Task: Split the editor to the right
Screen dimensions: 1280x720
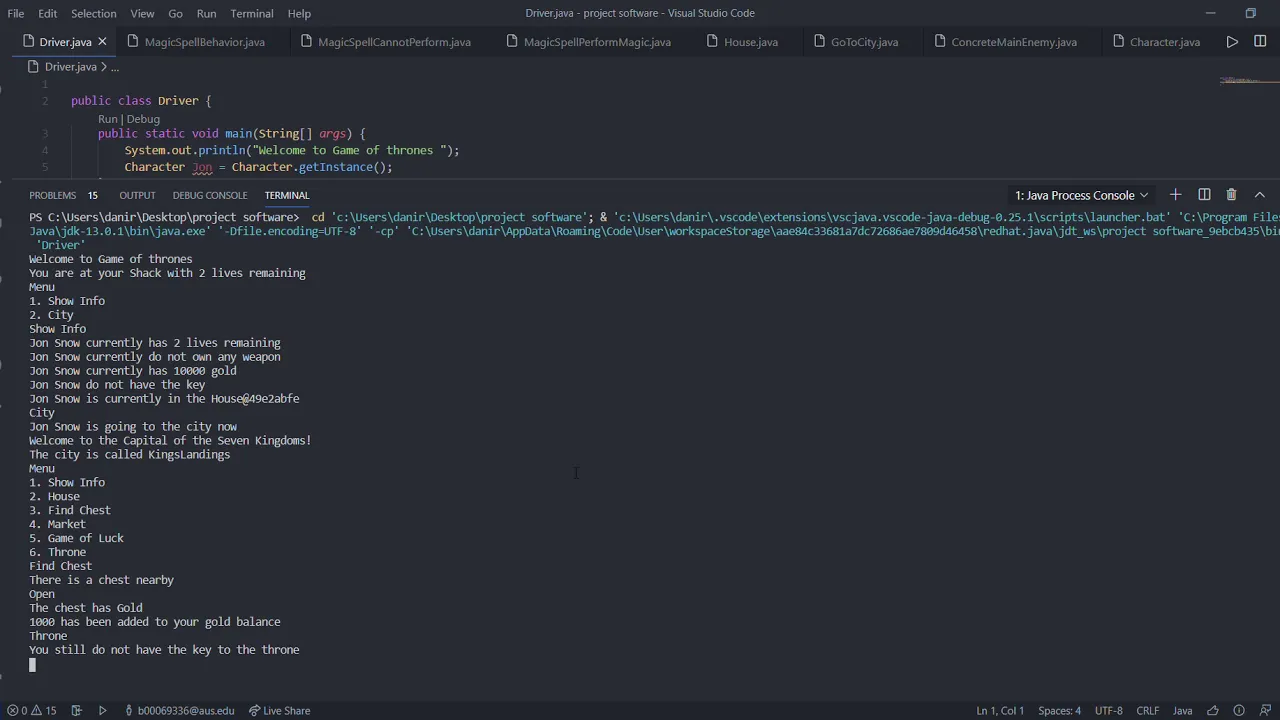Action: click(1260, 42)
